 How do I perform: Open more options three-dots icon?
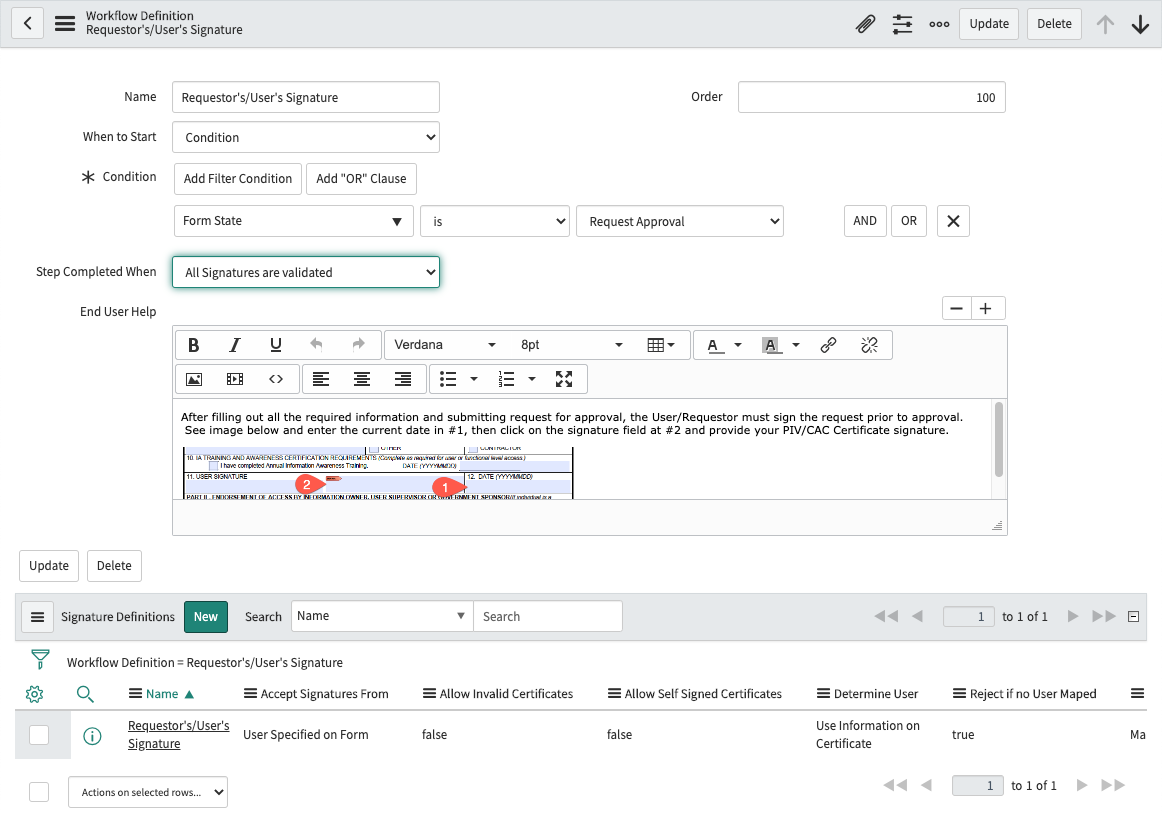coord(939,24)
